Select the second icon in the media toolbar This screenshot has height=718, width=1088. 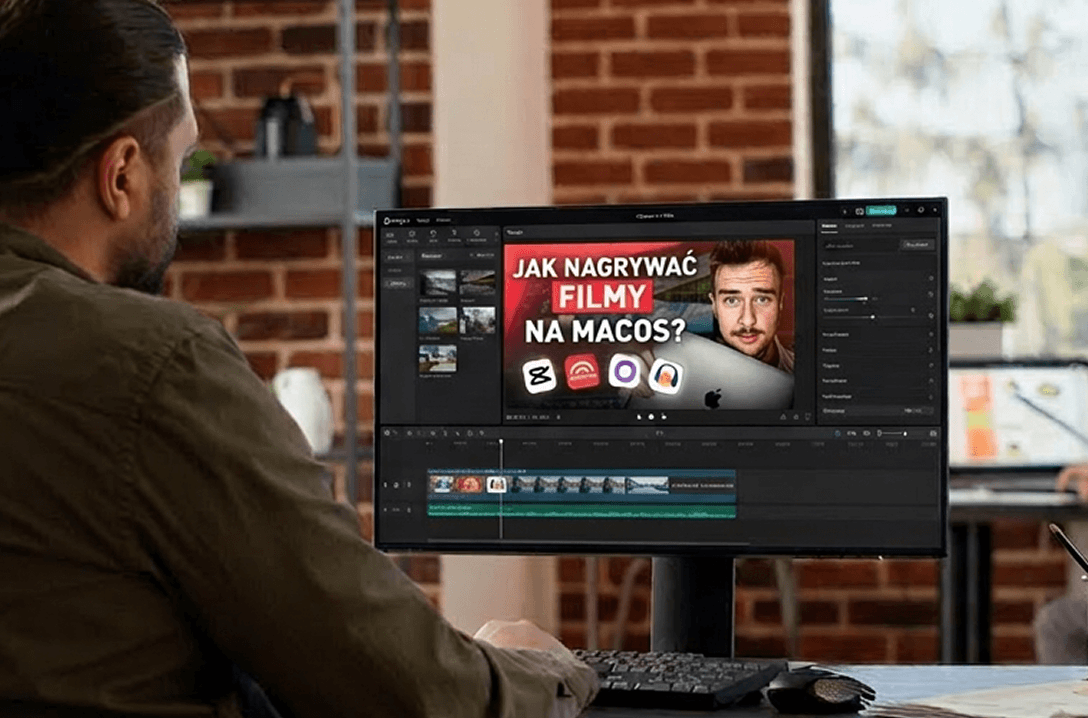pos(412,236)
